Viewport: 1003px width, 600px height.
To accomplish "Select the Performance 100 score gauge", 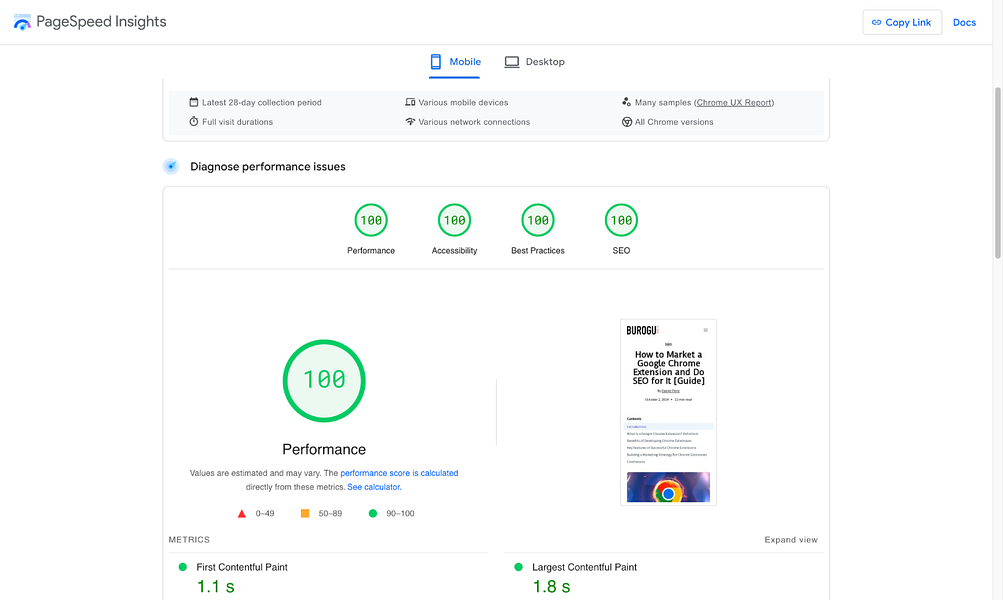I will coord(371,220).
